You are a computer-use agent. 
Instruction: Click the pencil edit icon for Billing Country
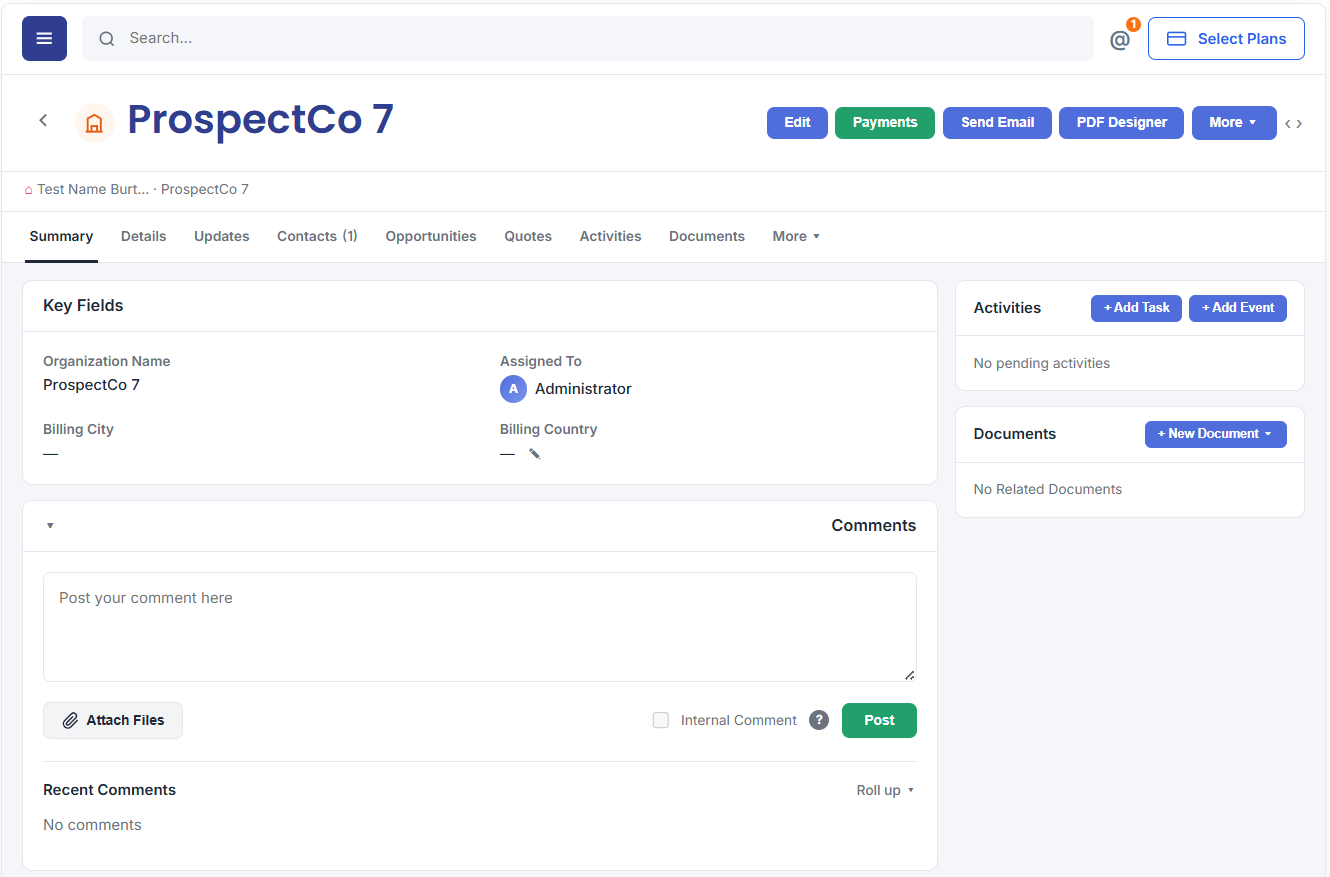pos(535,454)
